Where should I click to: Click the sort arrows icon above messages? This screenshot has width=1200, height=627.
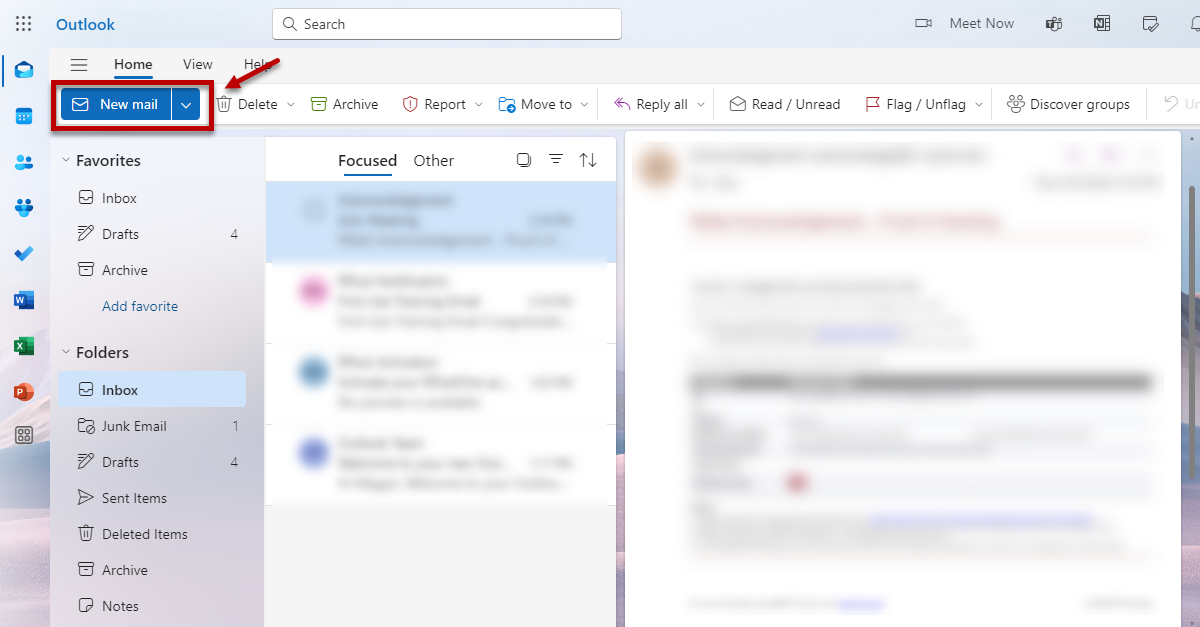tap(588, 159)
